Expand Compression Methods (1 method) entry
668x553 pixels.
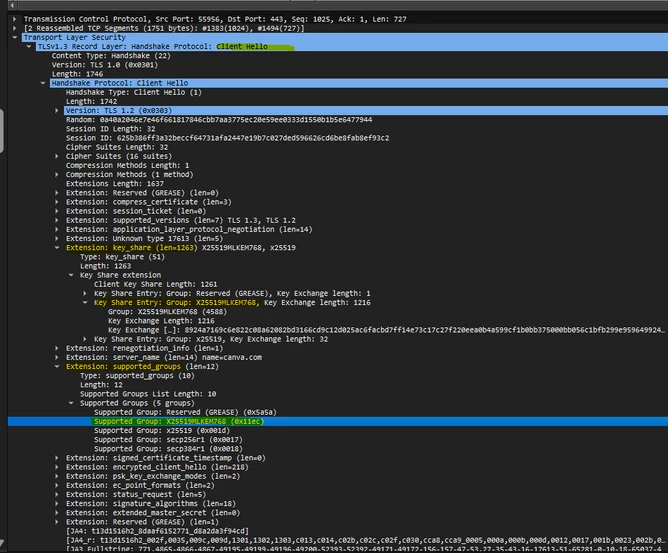pos(57,175)
